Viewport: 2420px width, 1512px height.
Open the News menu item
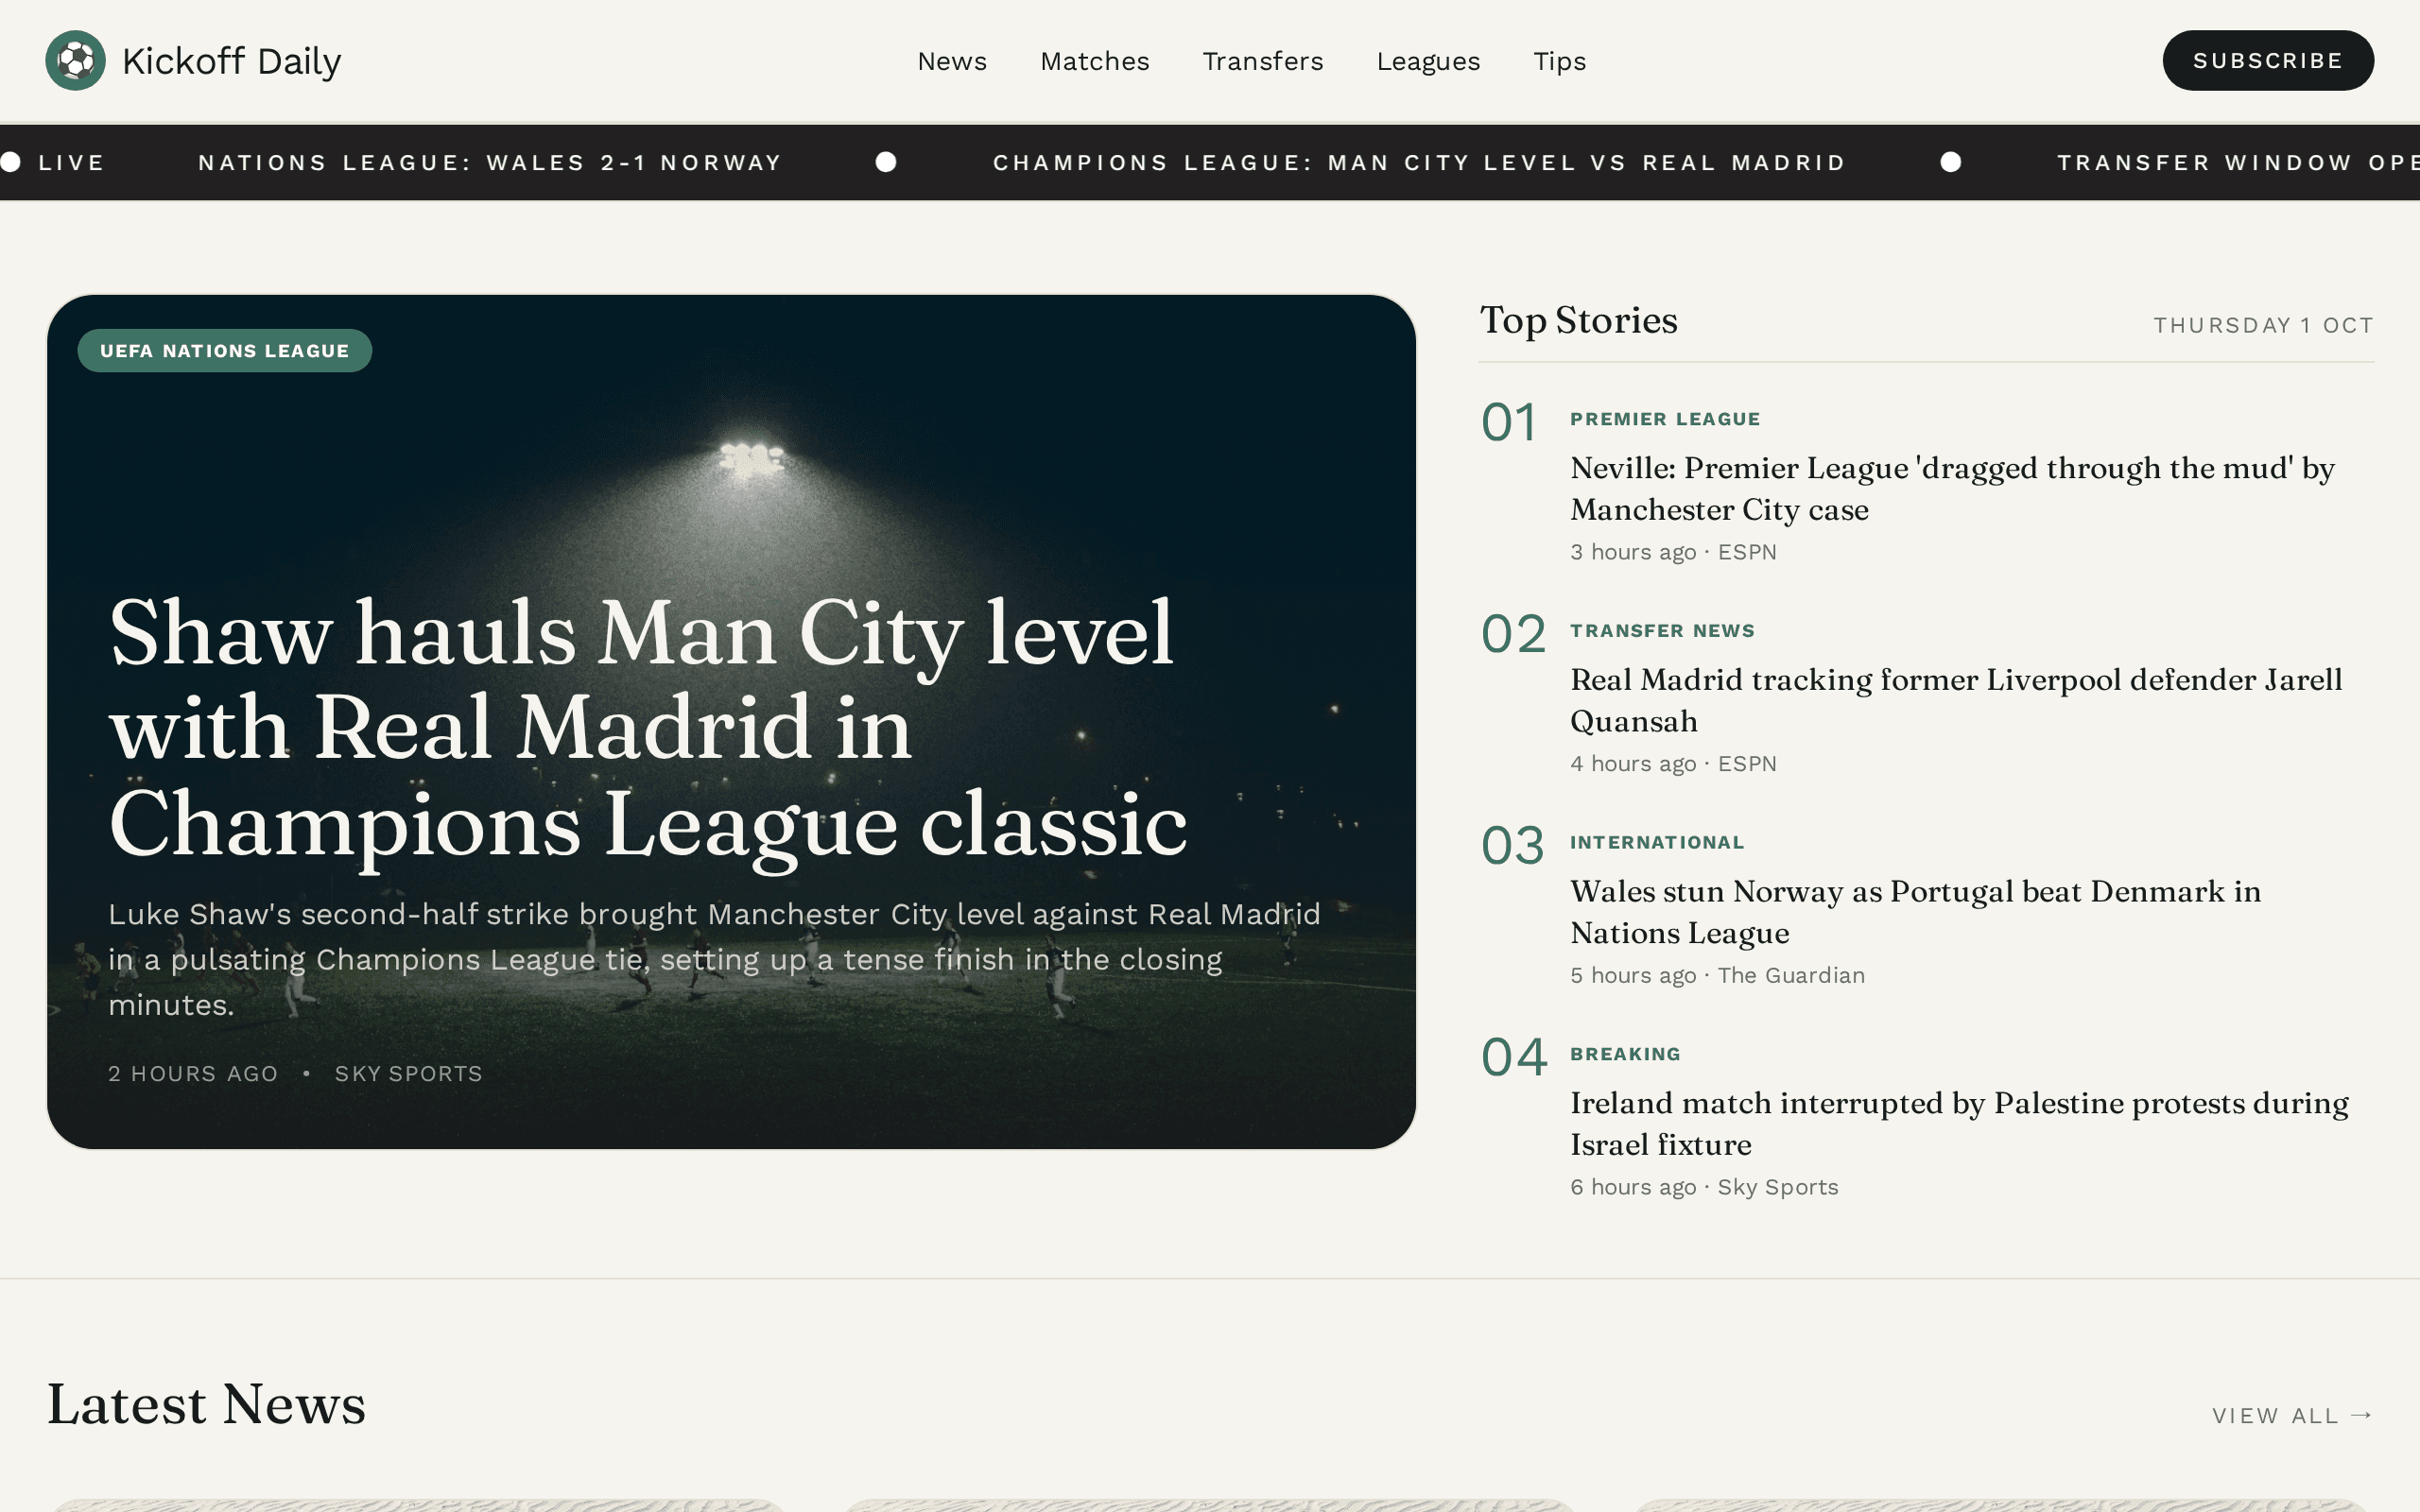coord(952,61)
